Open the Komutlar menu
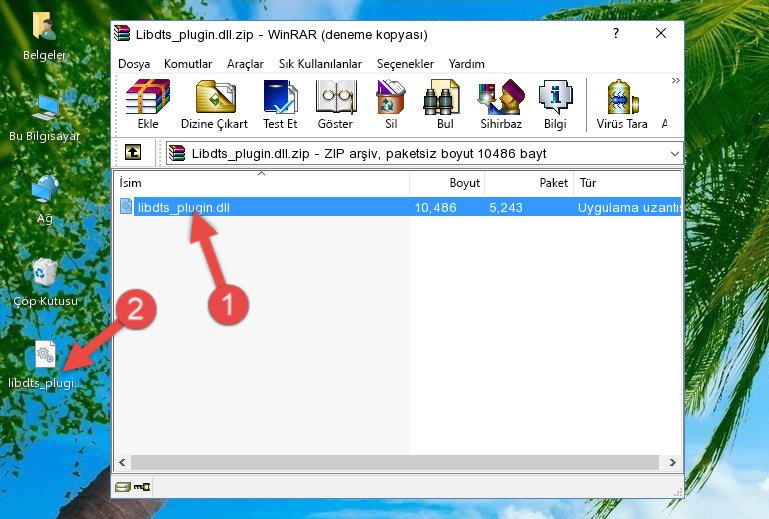 [x=188, y=64]
